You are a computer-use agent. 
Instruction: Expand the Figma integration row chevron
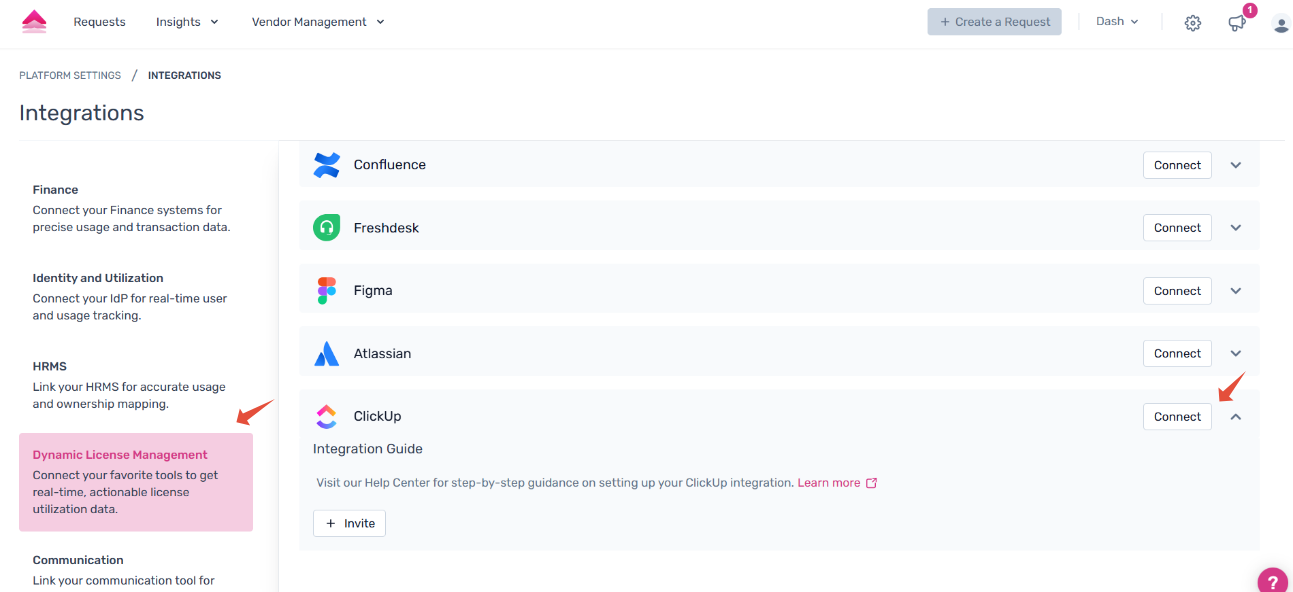tap(1236, 291)
